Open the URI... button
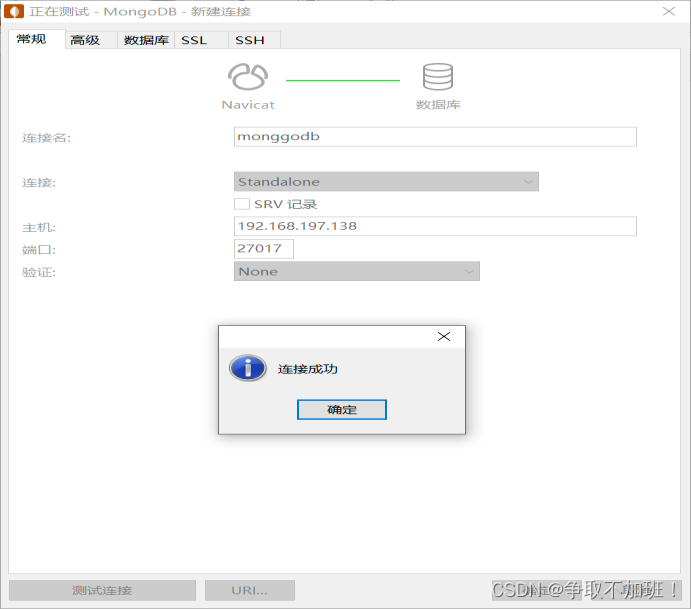This screenshot has width=691, height=609. pos(249,590)
